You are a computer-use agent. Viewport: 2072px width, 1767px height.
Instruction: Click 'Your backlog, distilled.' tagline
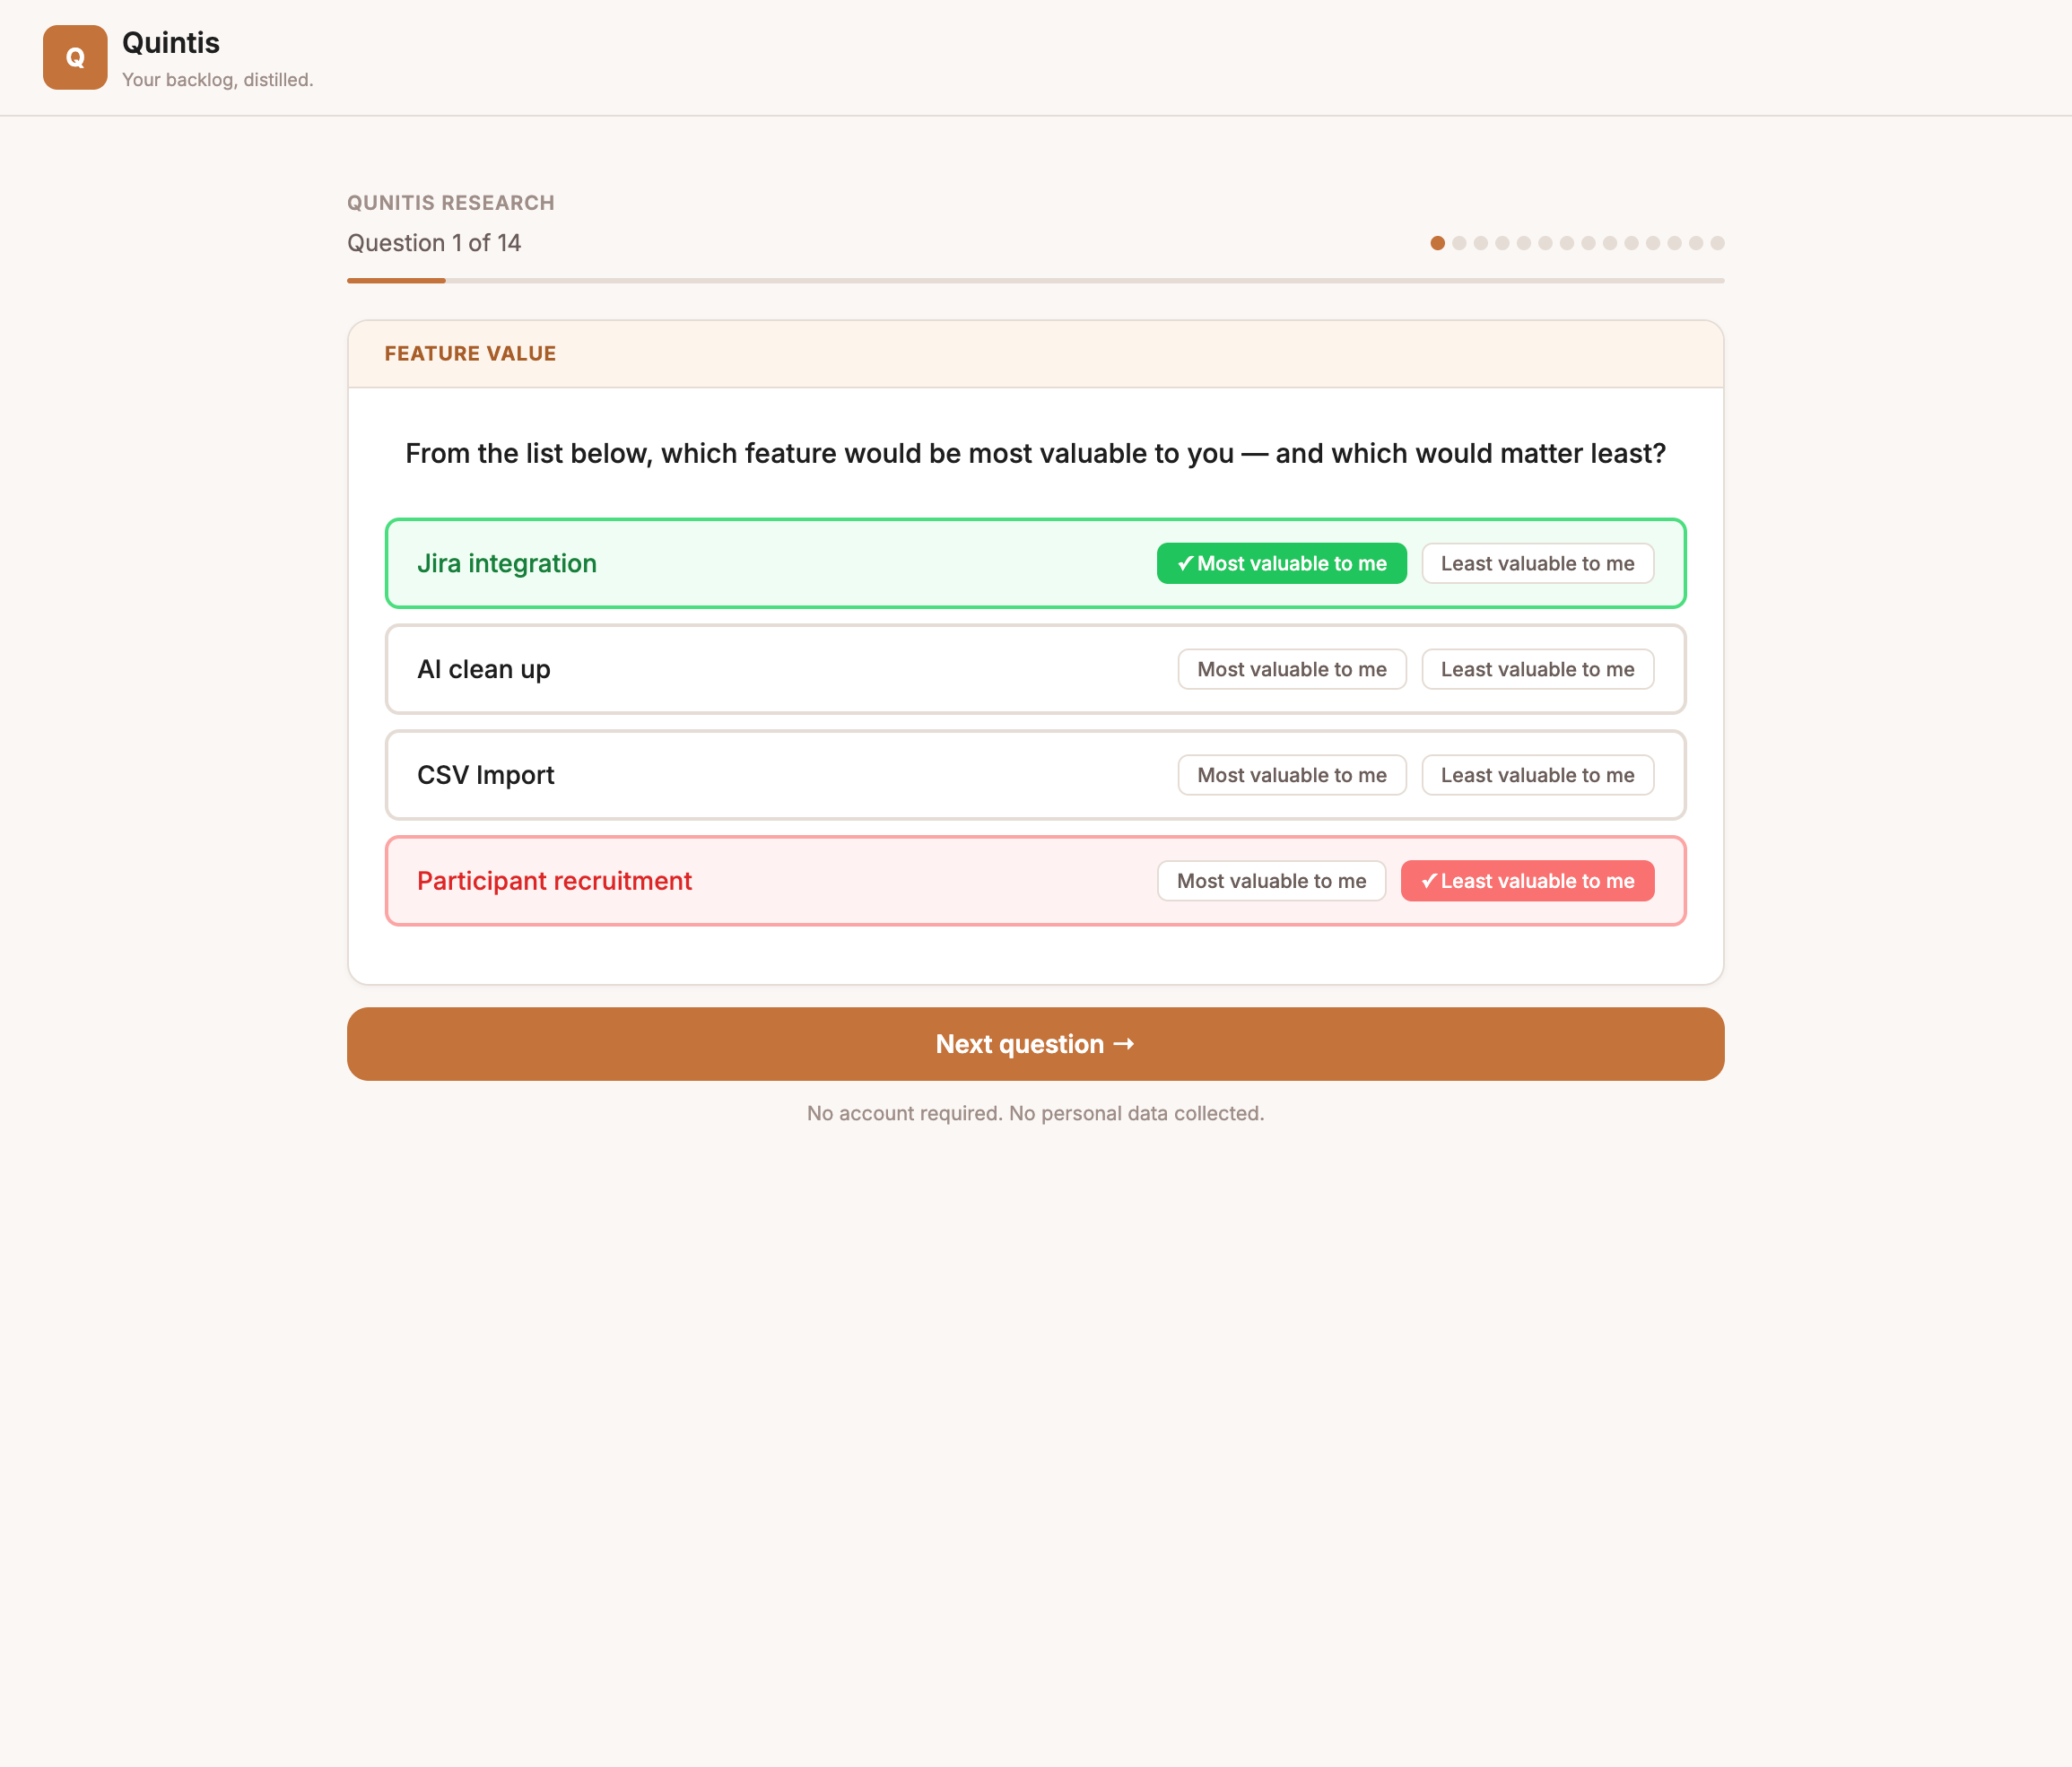[x=218, y=80]
